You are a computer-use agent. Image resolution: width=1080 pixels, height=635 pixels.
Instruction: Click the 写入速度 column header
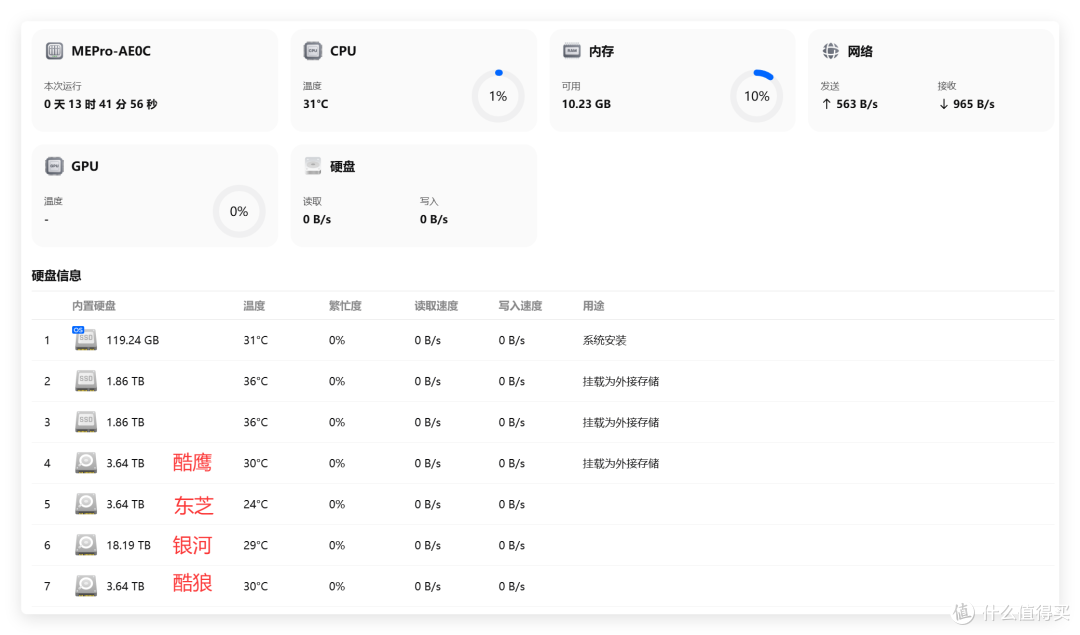520,306
